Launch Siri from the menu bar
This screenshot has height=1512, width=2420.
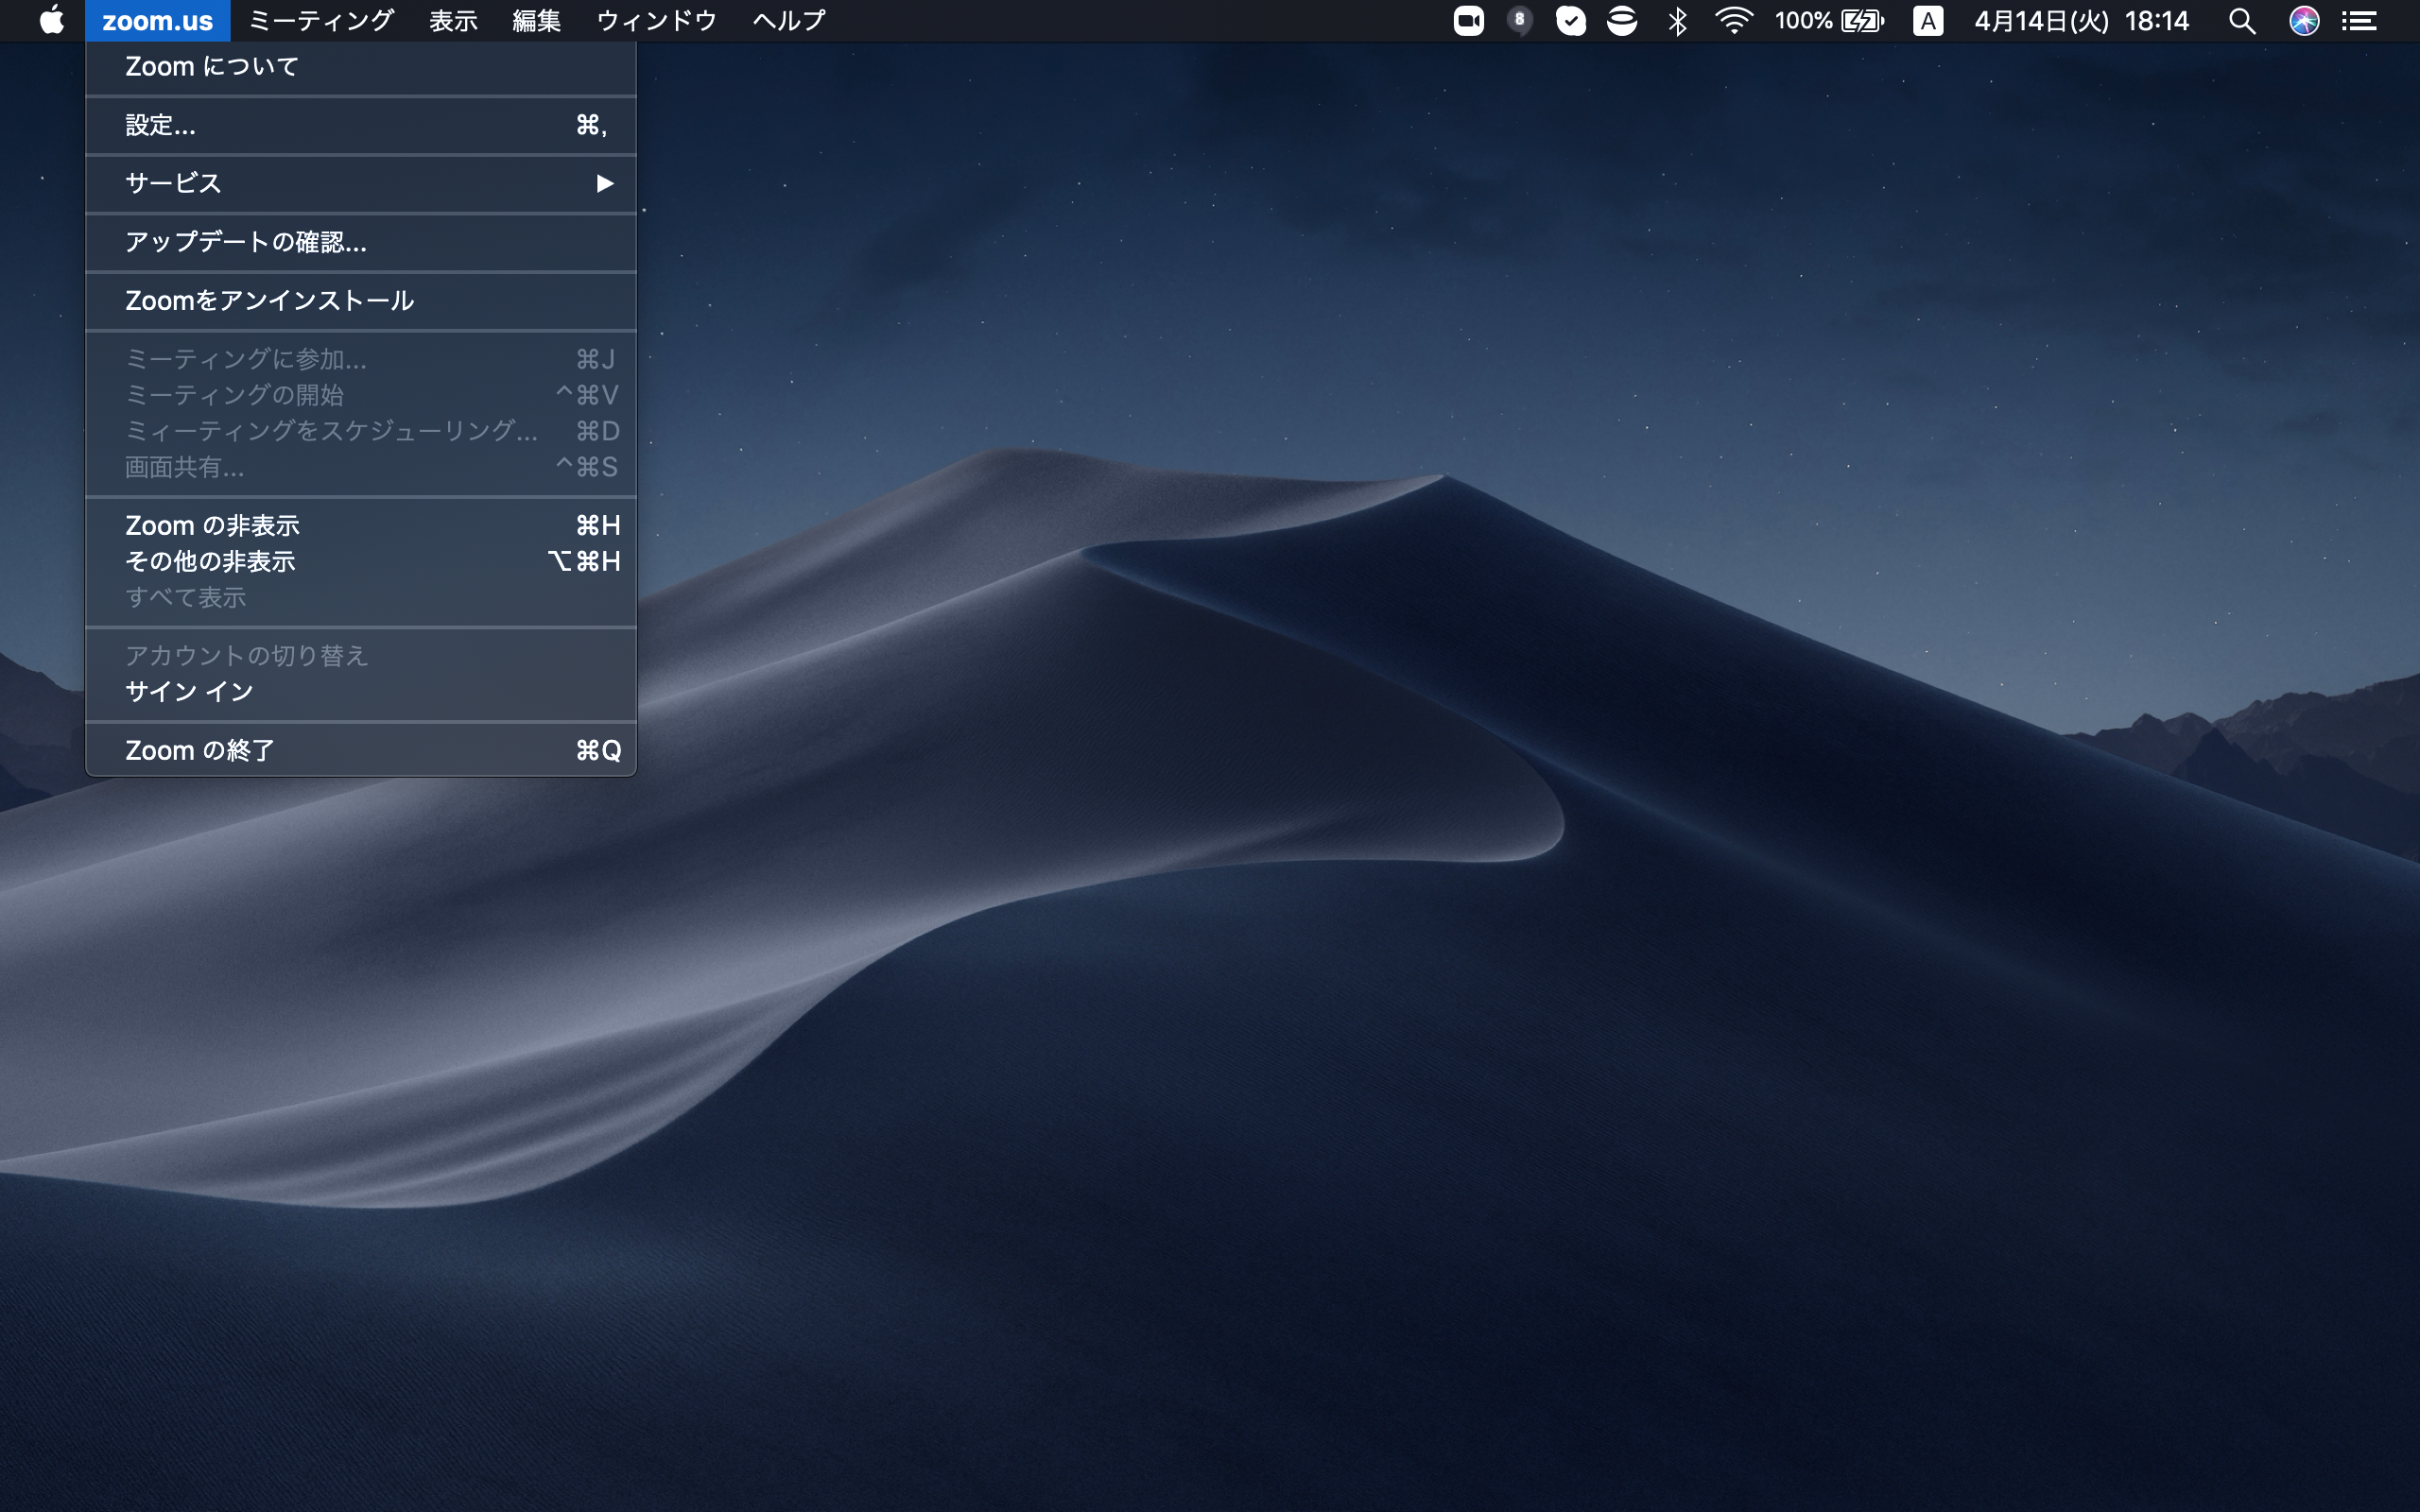[2304, 21]
